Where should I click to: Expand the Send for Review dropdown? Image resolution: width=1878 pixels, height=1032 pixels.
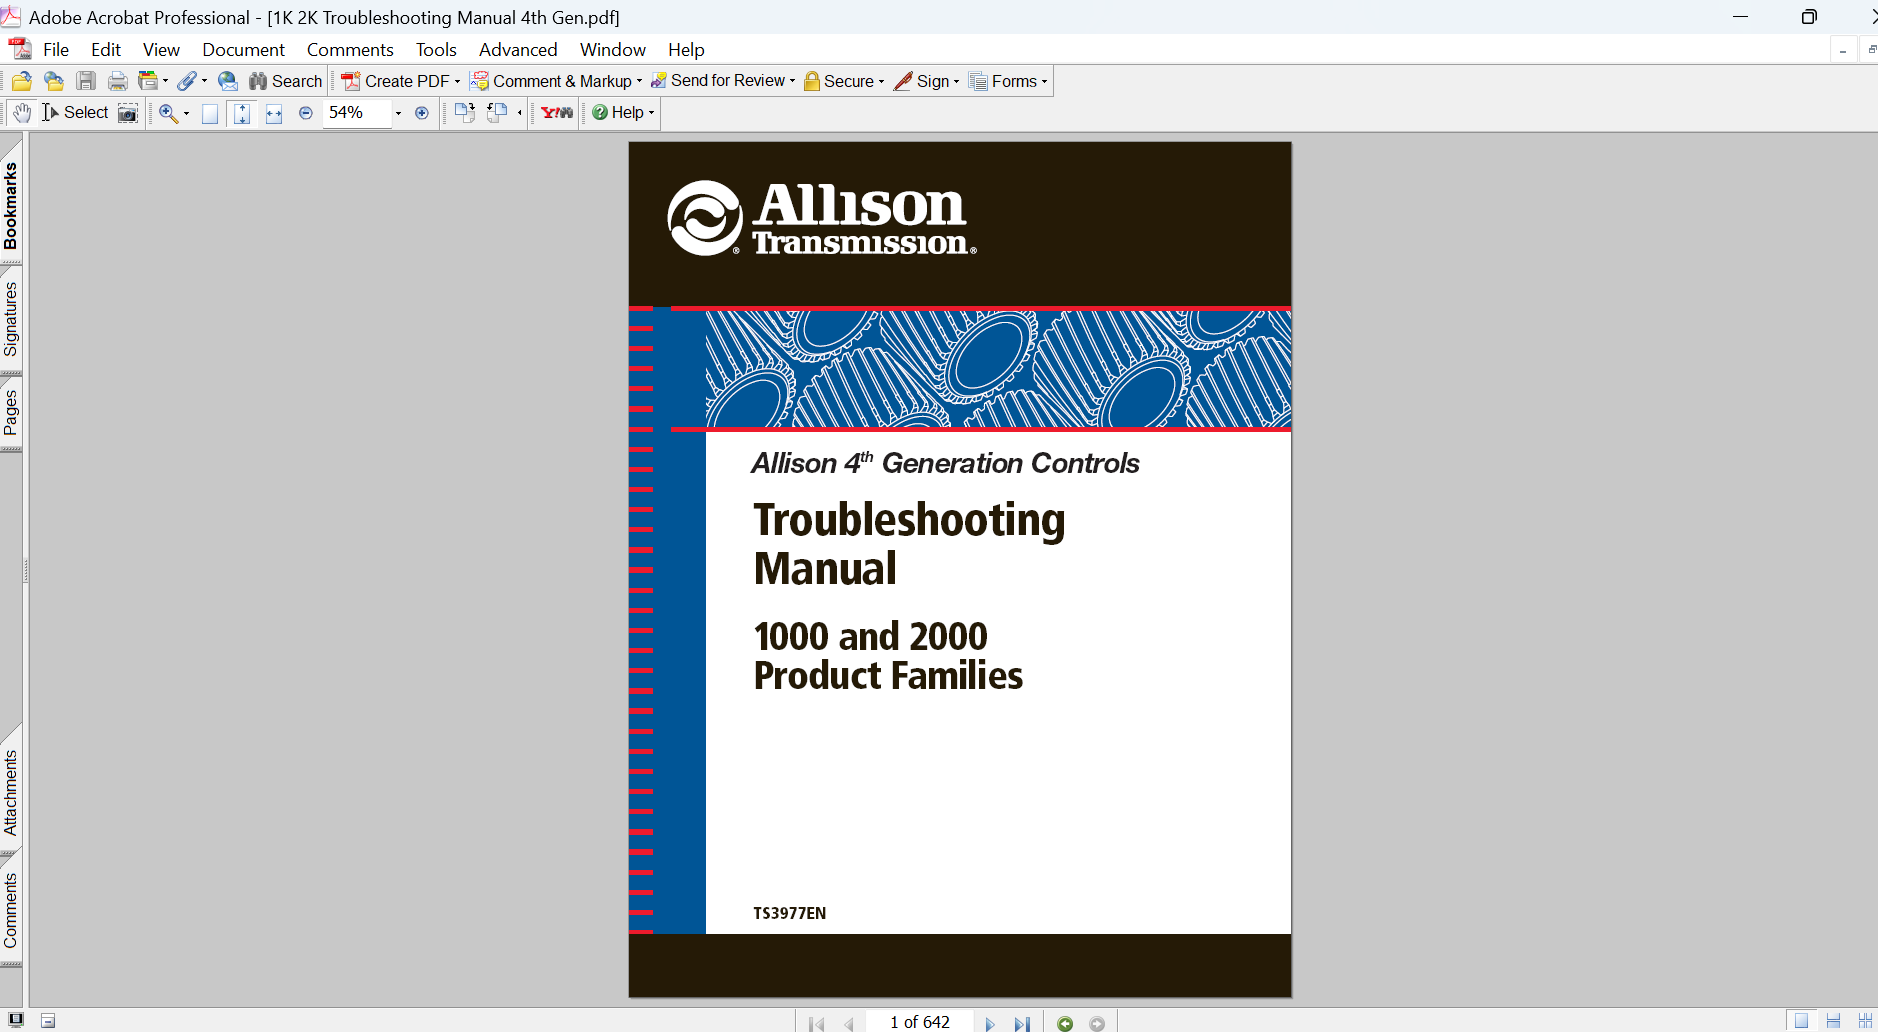coord(792,82)
